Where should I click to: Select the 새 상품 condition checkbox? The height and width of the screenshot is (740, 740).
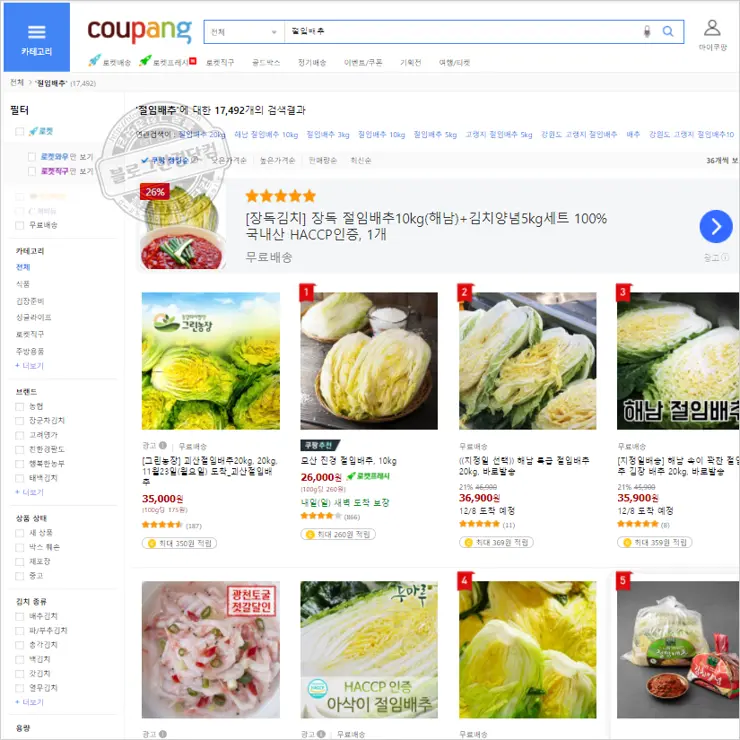tap(20, 532)
